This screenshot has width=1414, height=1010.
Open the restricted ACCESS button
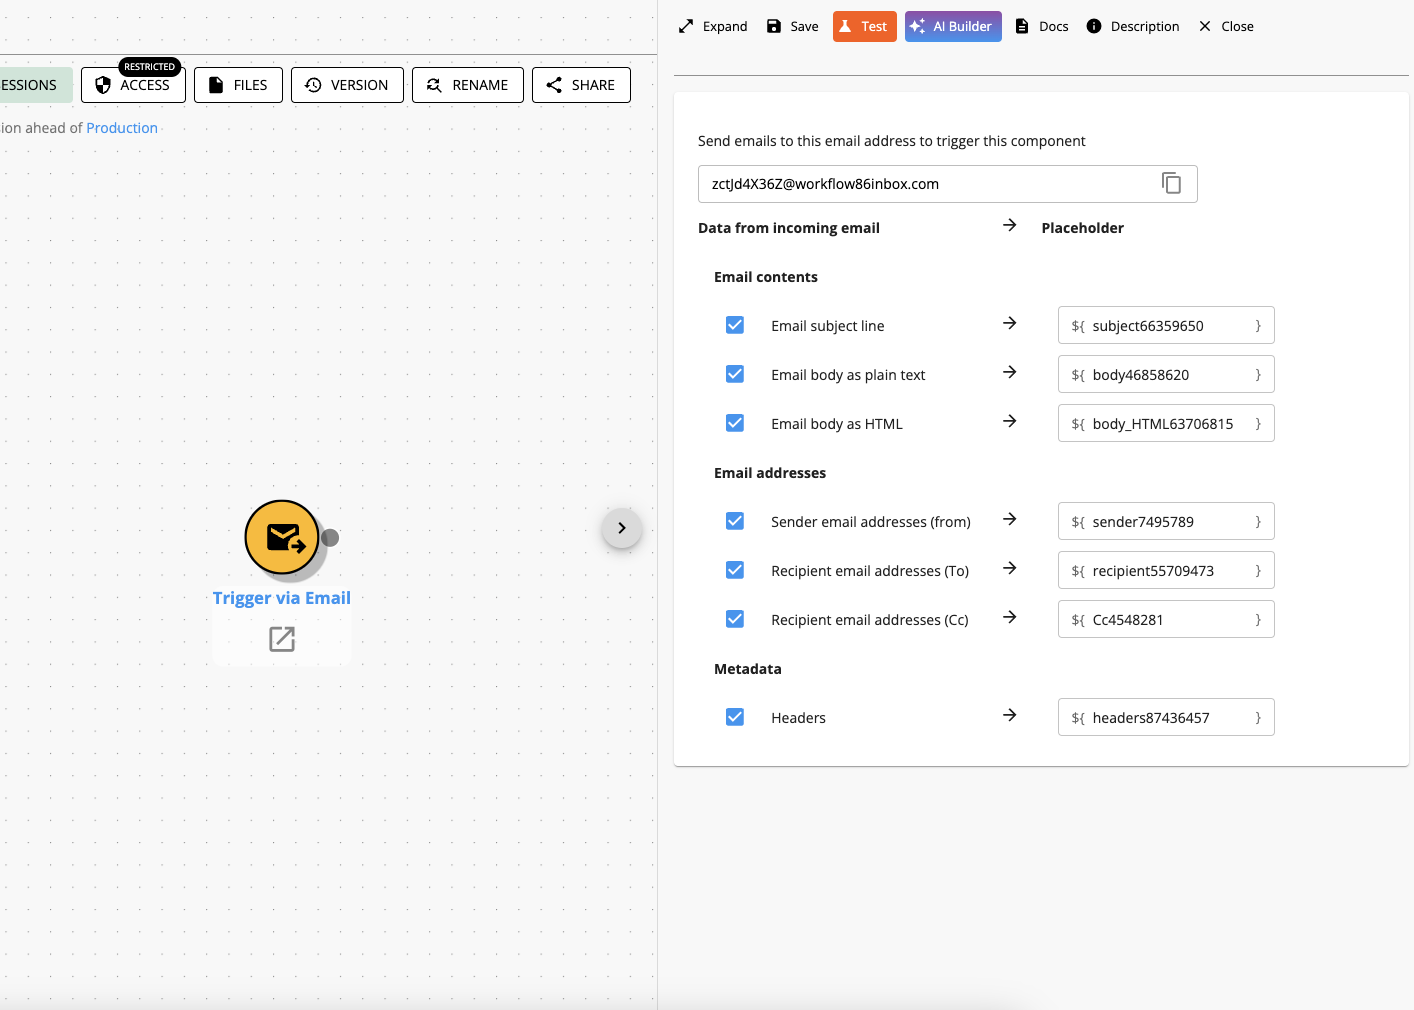[133, 85]
